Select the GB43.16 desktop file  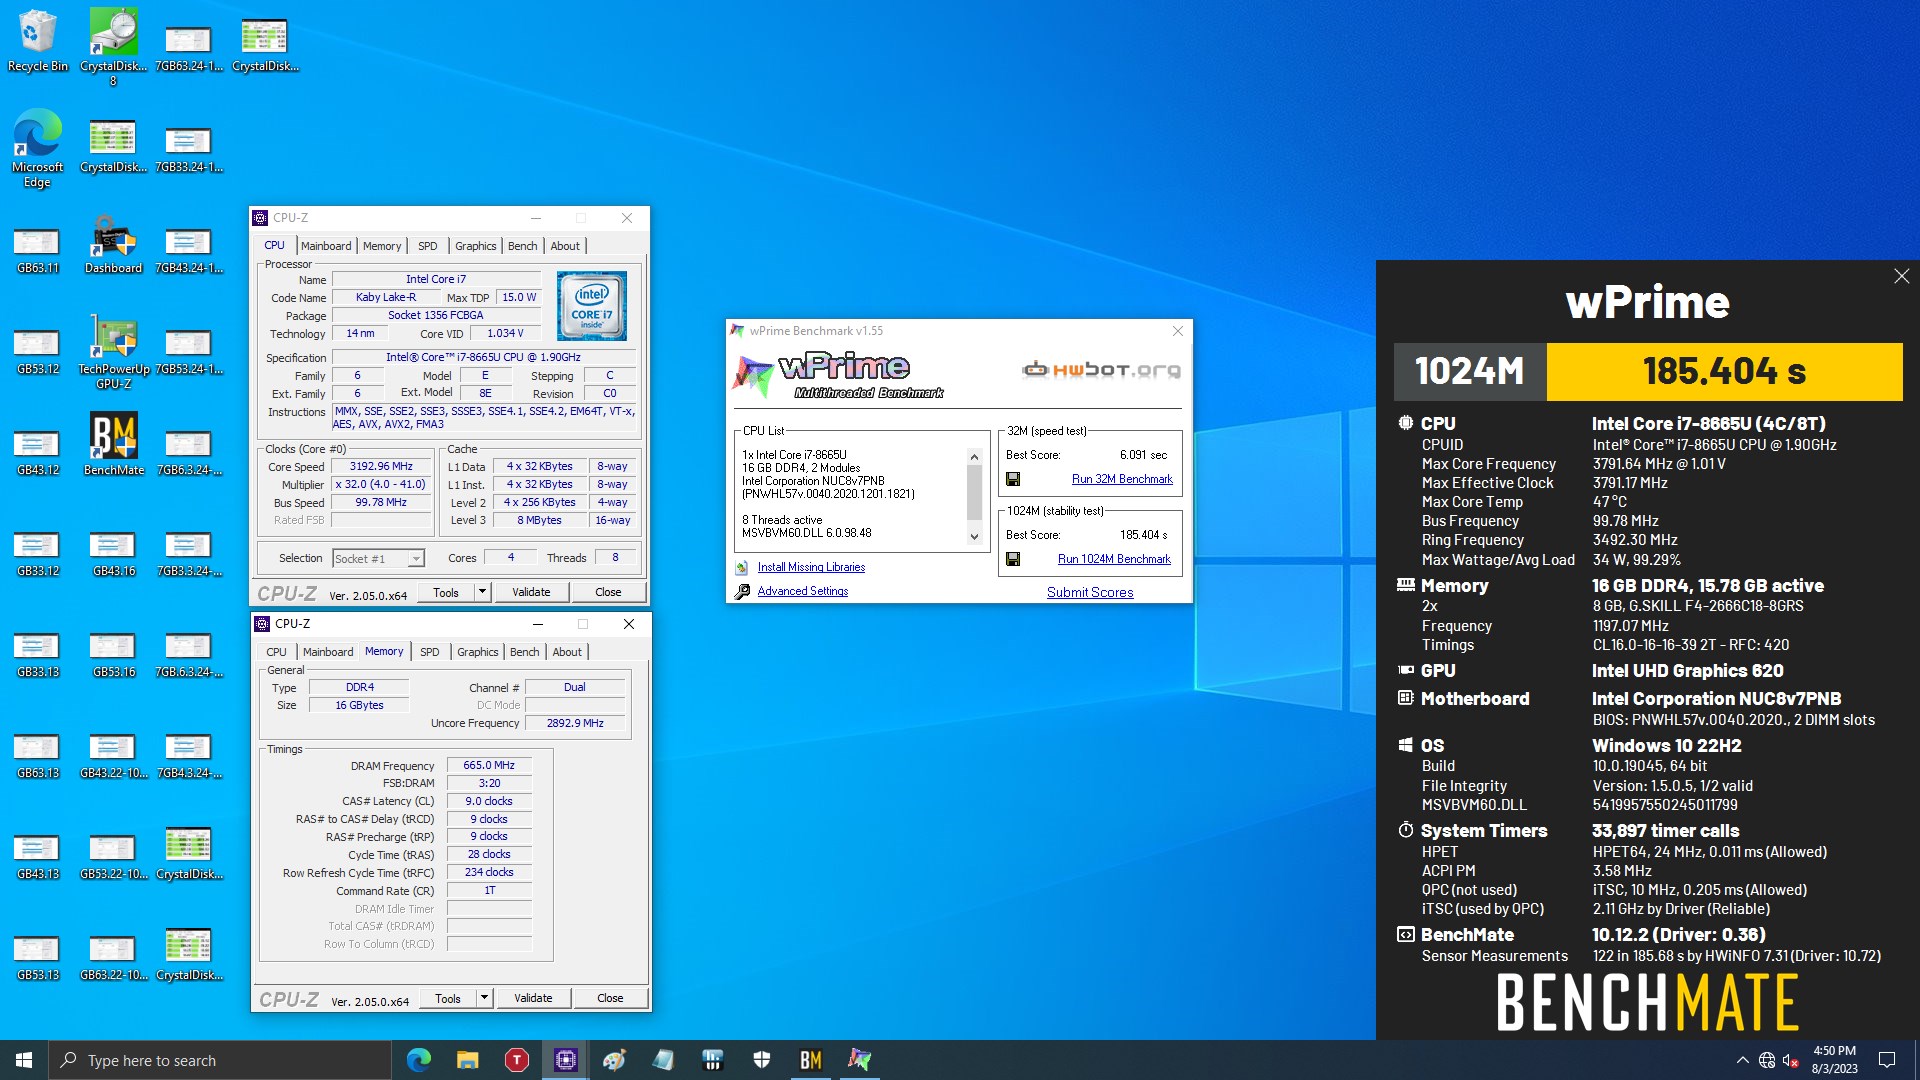click(113, 553)
